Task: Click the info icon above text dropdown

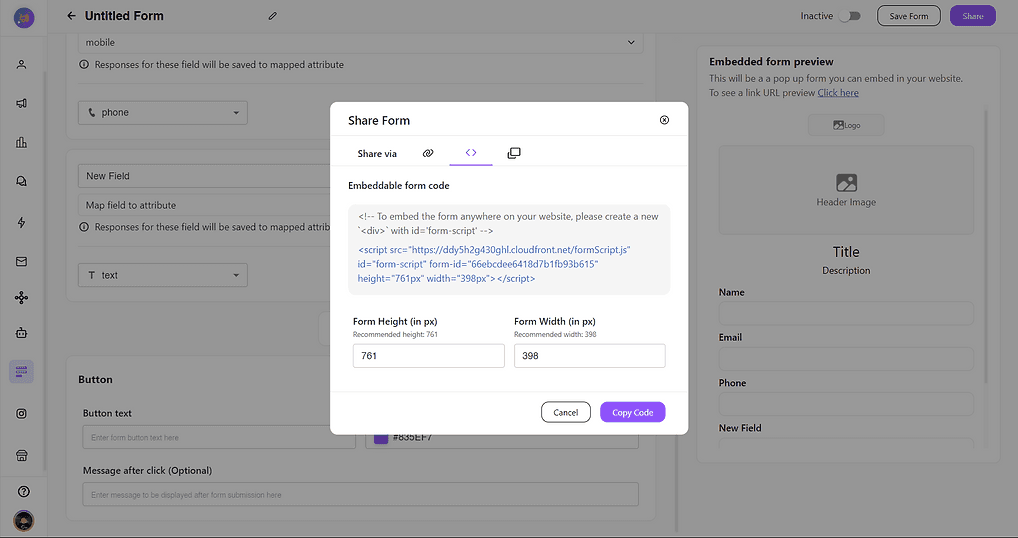Action: click(x=84, y=227)
